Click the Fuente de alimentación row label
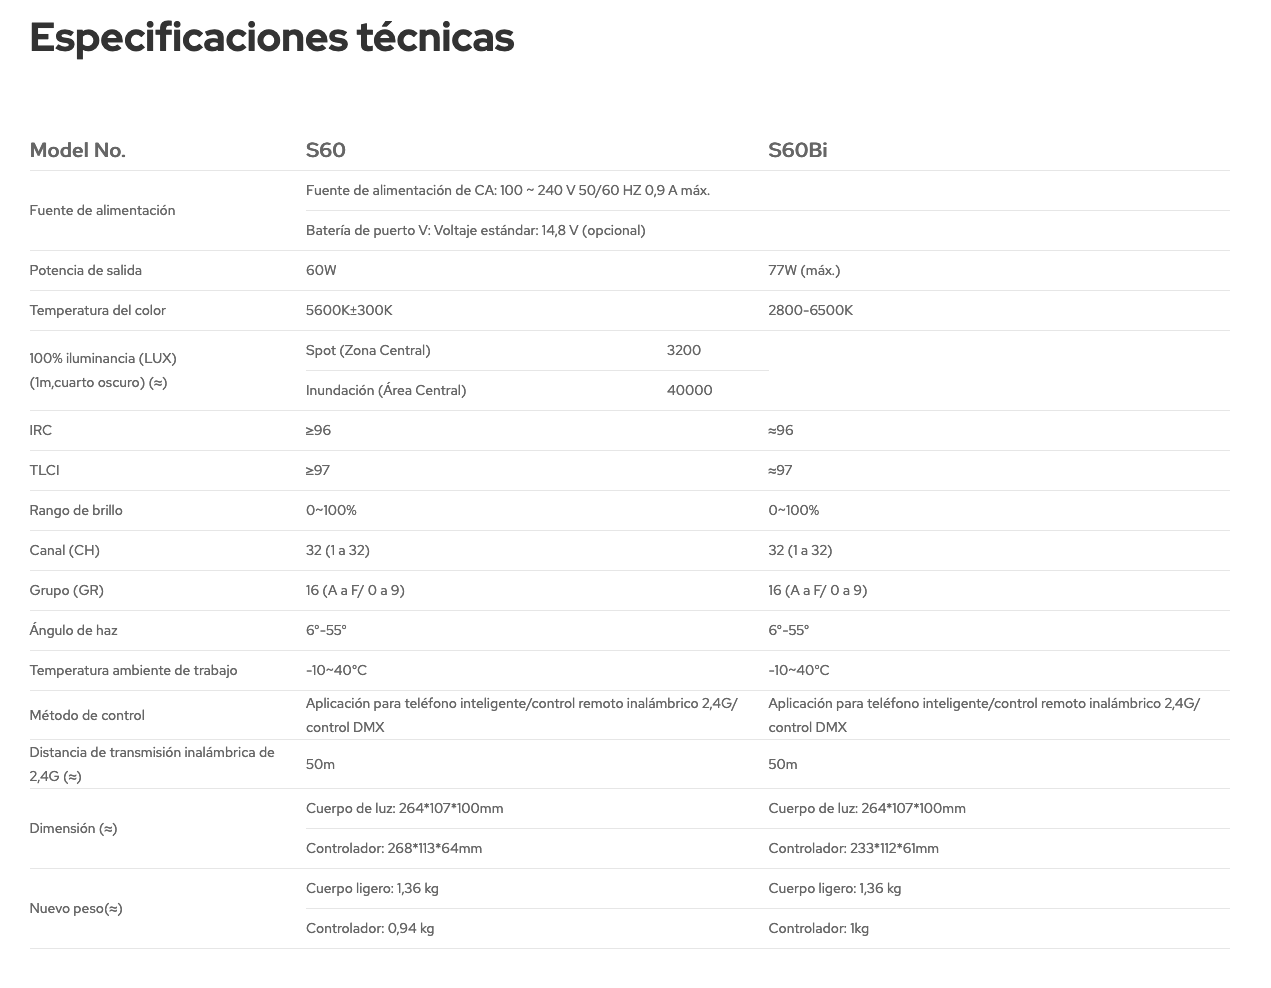This screenshot has height=988, width=1271. tap(102, 210)
